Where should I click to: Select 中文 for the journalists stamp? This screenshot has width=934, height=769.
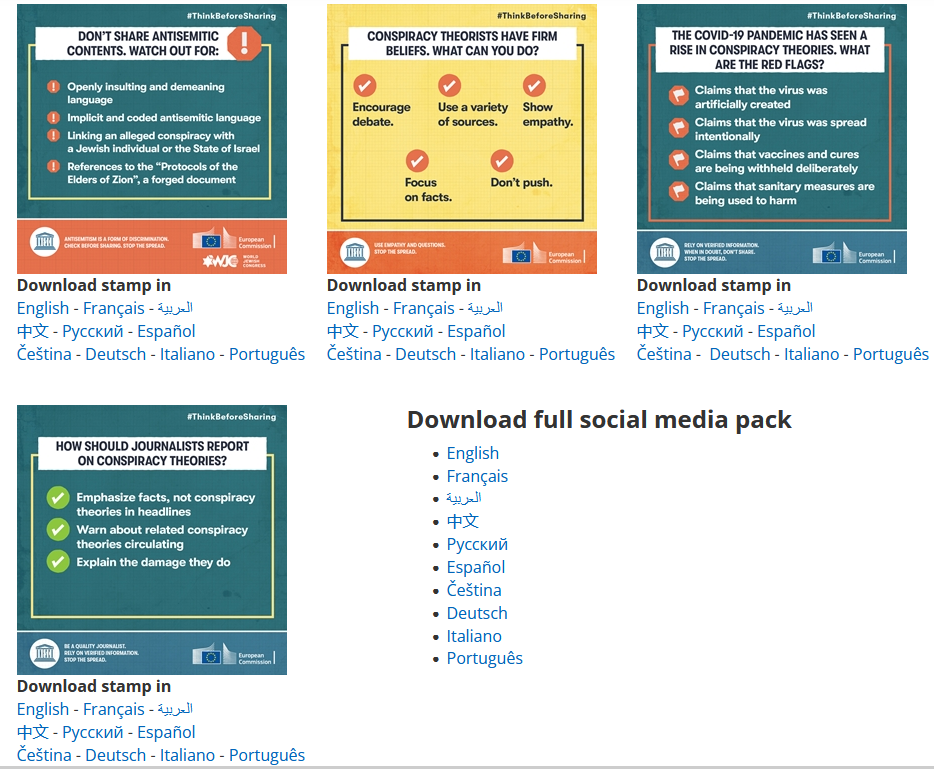click(33, 732)
